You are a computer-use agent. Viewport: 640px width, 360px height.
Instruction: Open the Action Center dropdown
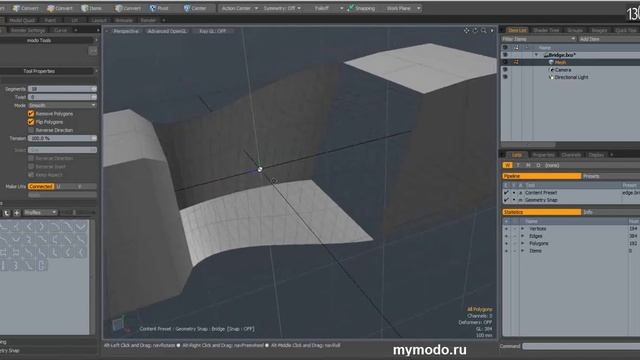(240, 8)
